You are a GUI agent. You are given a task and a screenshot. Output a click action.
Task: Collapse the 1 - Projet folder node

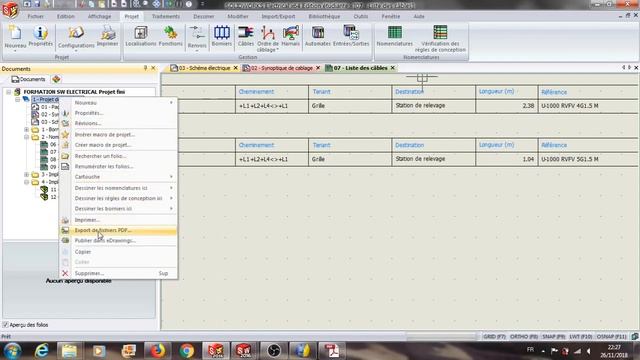click(18, 99)
